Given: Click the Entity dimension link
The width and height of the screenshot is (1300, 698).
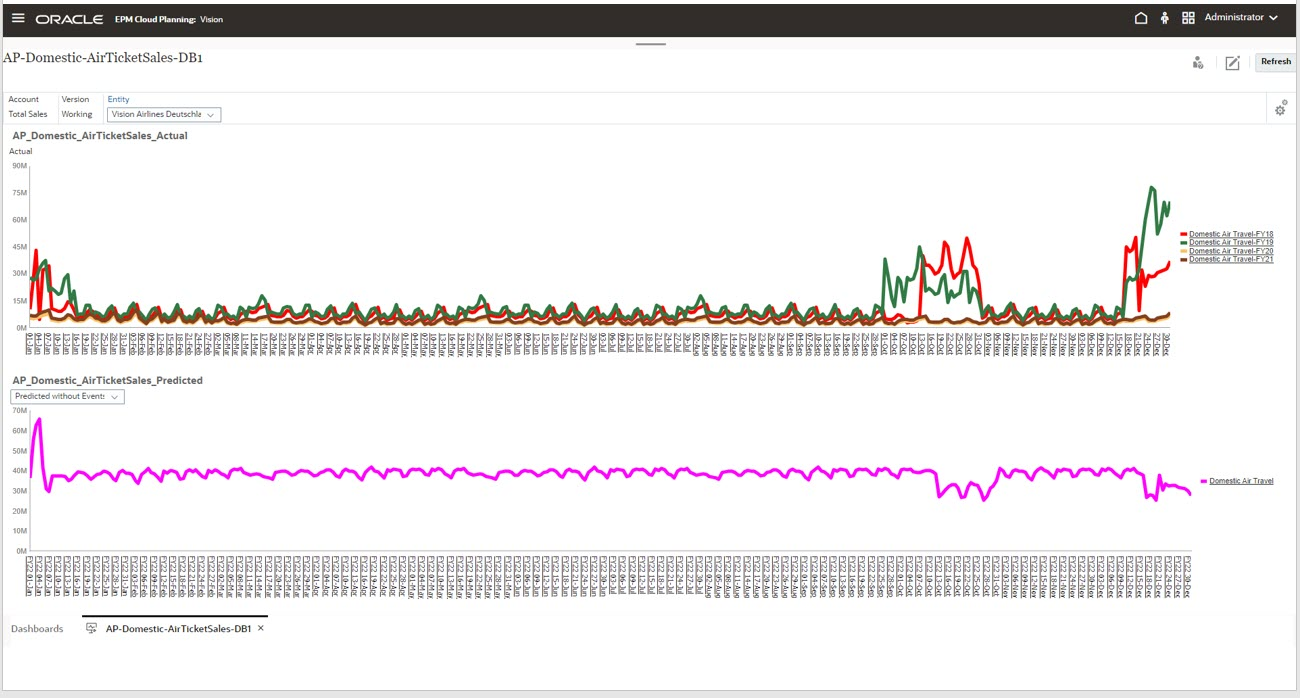Looking at the screenshot, I should [x=118, y=99].
